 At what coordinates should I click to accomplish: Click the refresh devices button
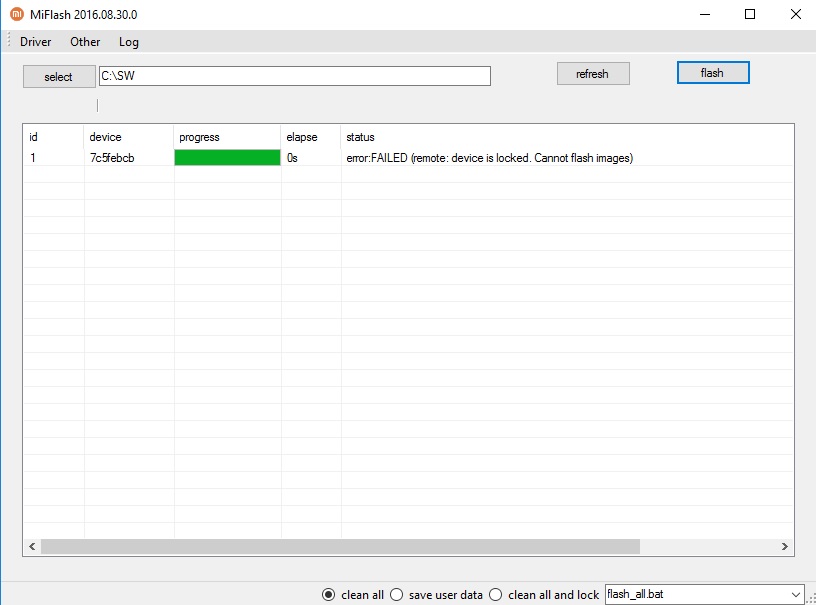593,73
